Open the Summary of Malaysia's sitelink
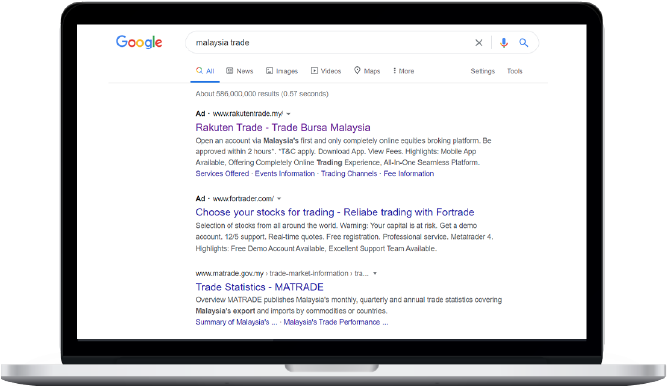 click(236, 322)
